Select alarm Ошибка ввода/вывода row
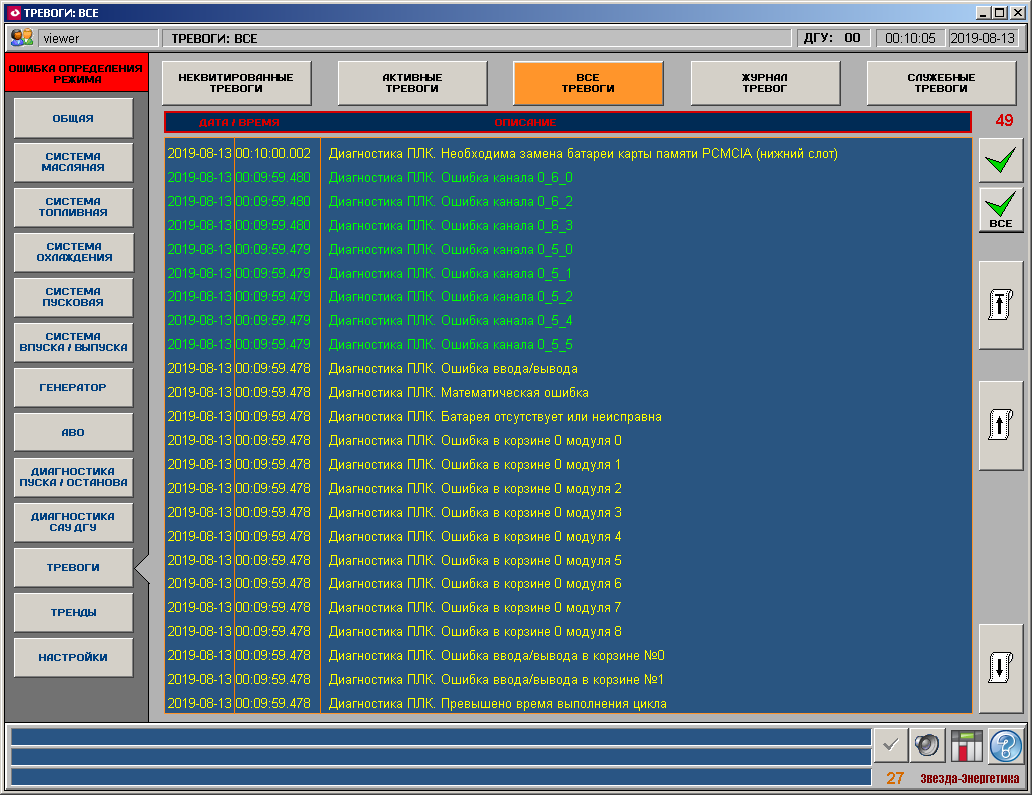Image resolution: width=1032 pixels, height=795 pixels. 568,369
